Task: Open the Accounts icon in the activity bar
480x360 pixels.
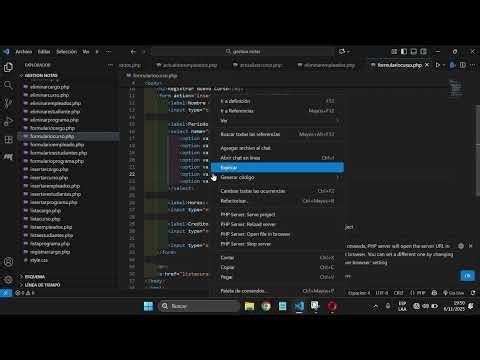Action: [x=8, y=262]
